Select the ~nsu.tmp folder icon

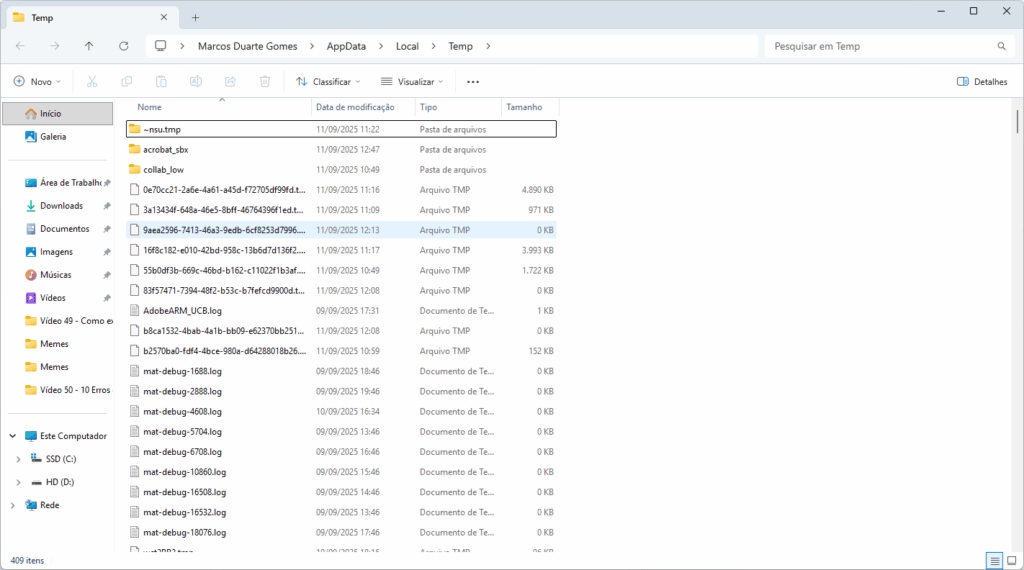(135, 129)
